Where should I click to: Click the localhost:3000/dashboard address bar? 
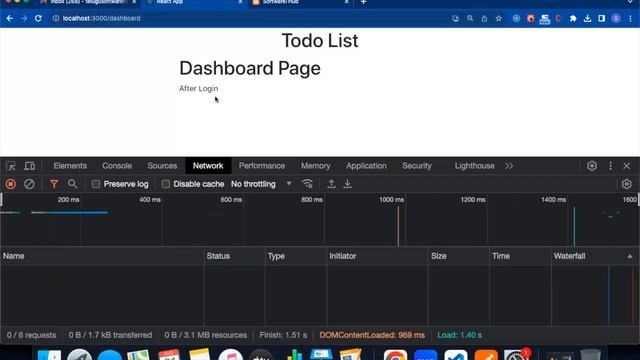[101, 18]
